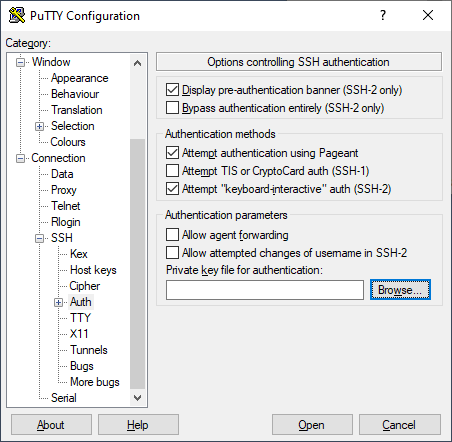Select SSH in the category tree
Screen dimensions: 452x442
tap(62, 238)
